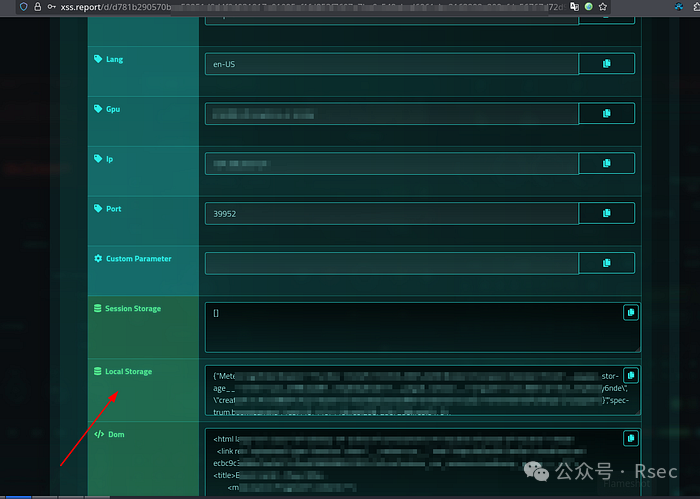
Task: Click inside the Local Storage text area
Action: coord(410,391)
